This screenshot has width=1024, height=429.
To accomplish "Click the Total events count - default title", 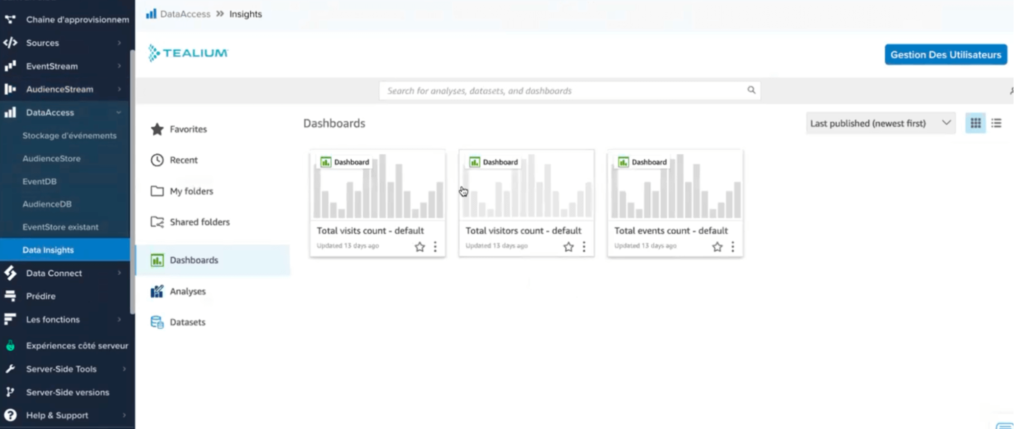I will tap(671, 230).
